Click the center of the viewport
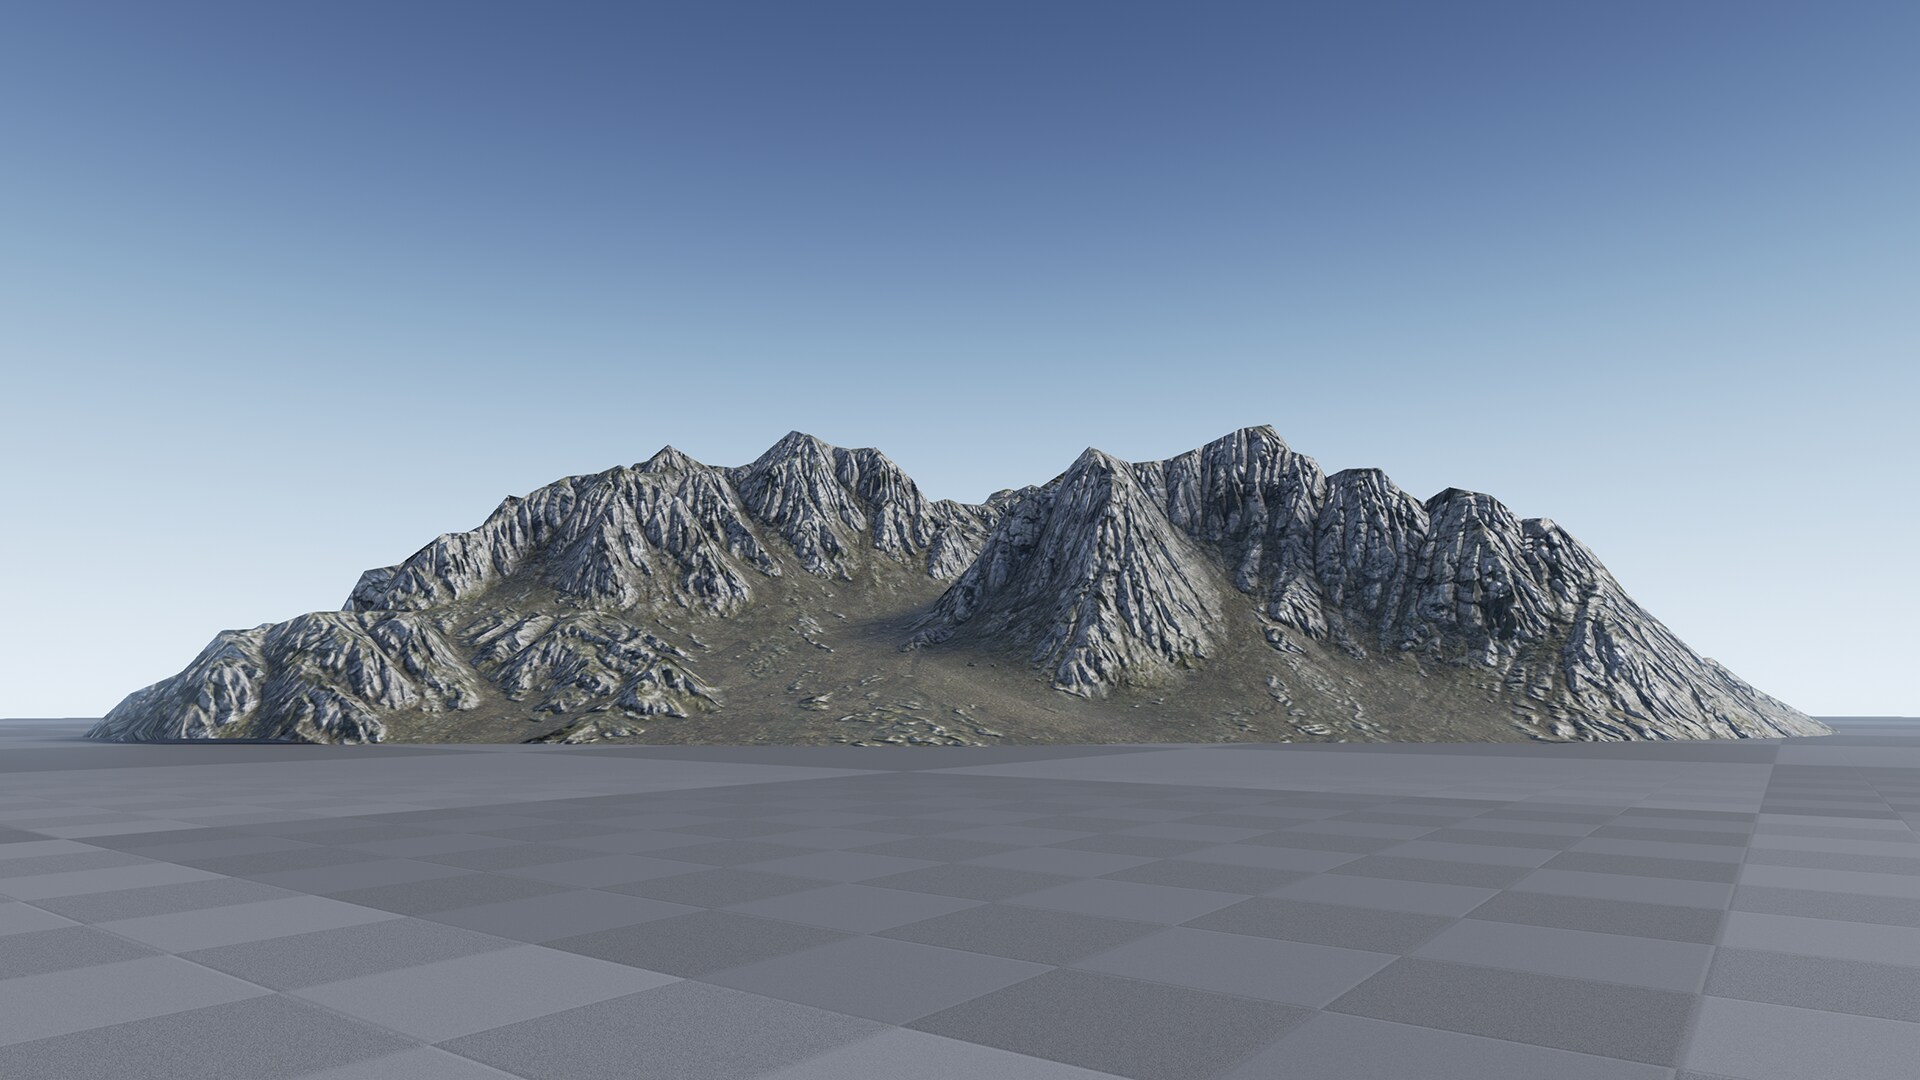Image resolution: width=1920 pixels, height=1080 pixels. [x=960, y=540]
